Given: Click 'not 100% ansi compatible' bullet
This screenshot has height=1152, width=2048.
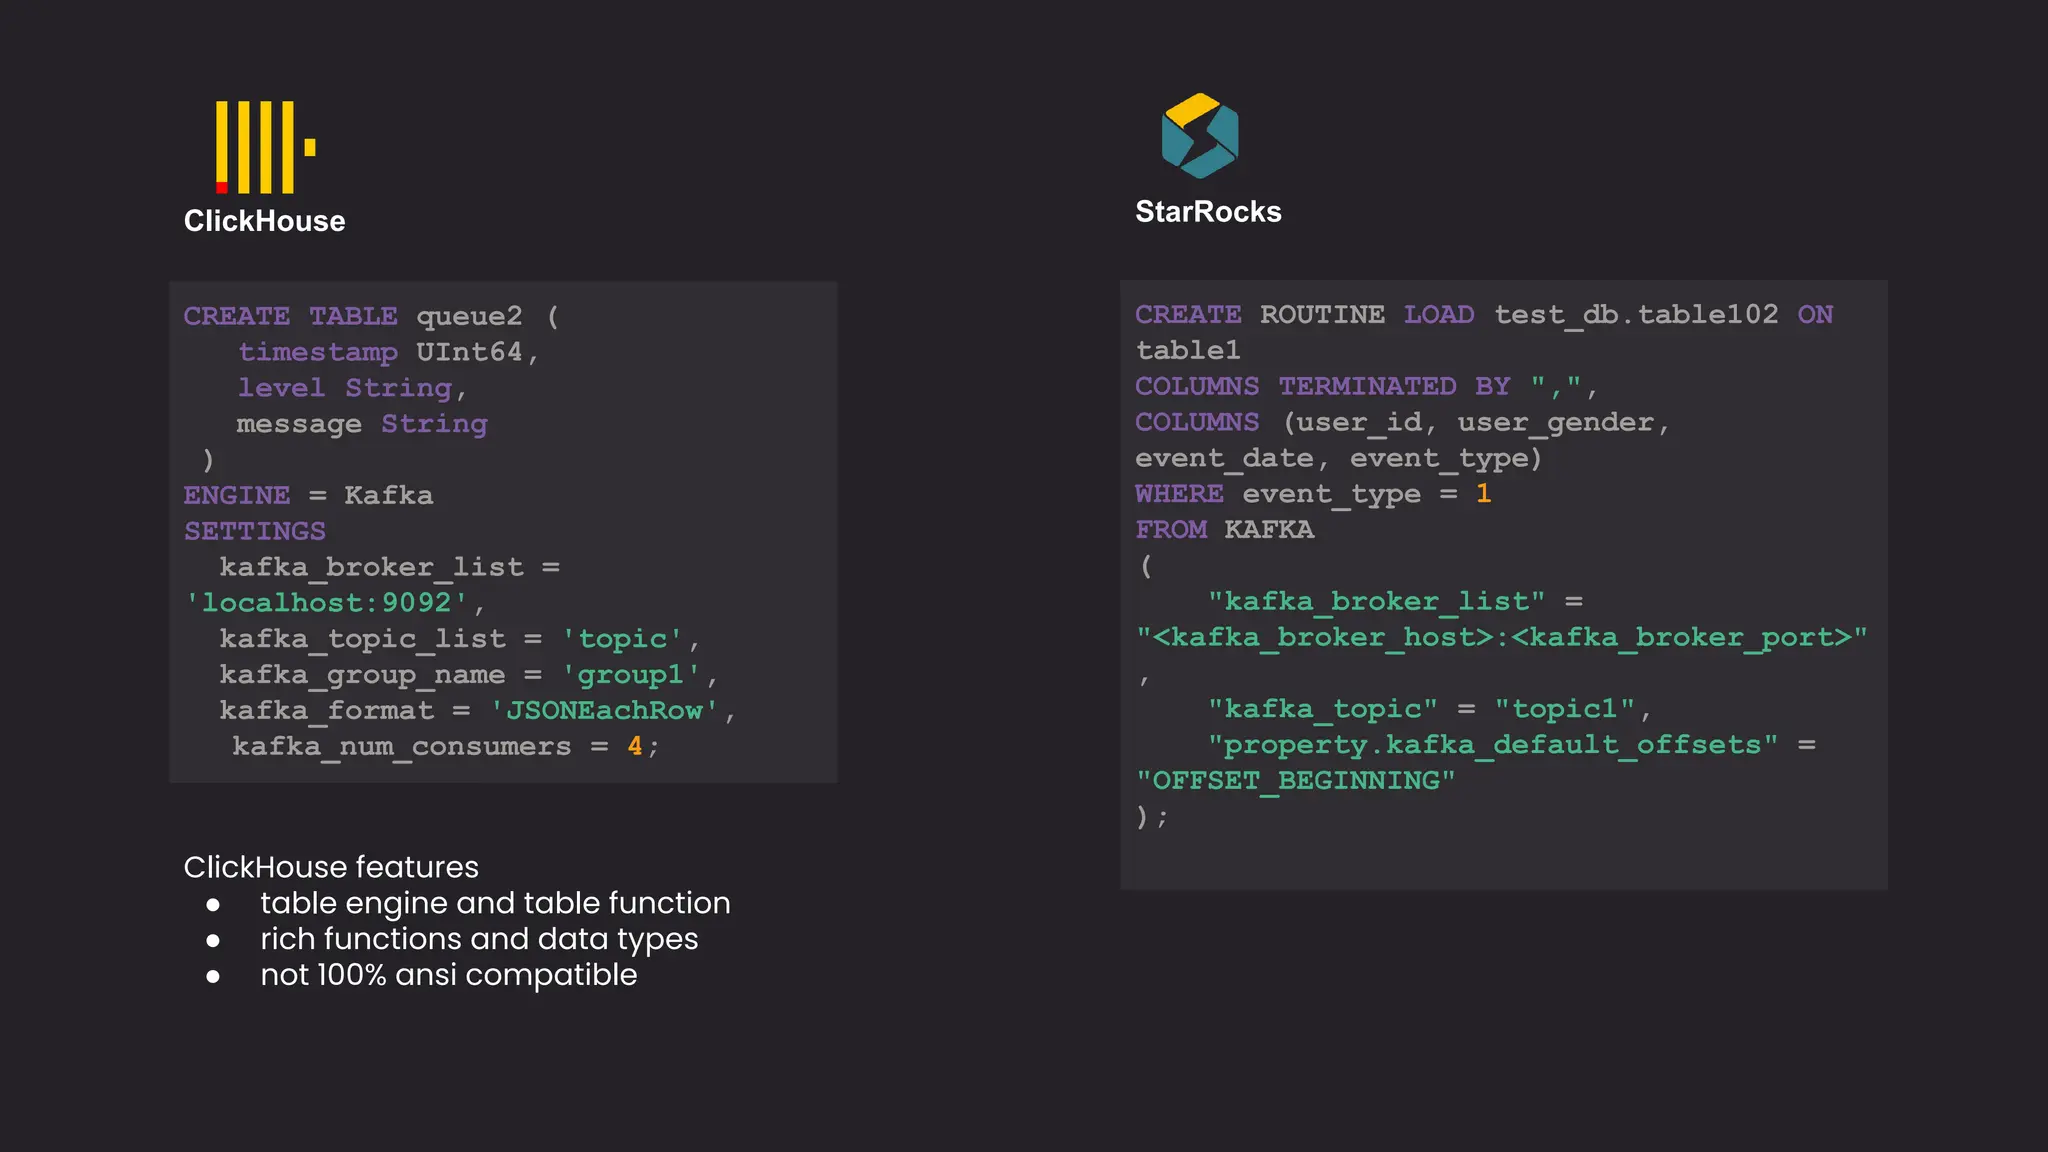Looking at the screenshot, I should point(448,975).
